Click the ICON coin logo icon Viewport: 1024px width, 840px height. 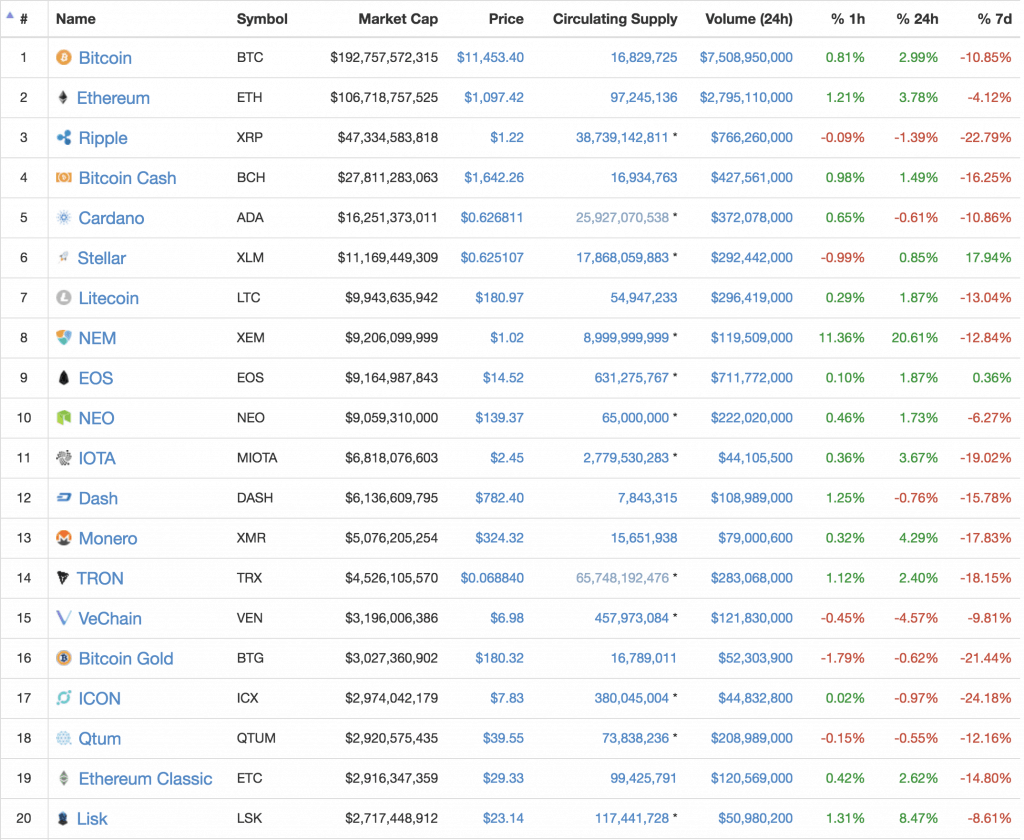click(x=64, y=698)
